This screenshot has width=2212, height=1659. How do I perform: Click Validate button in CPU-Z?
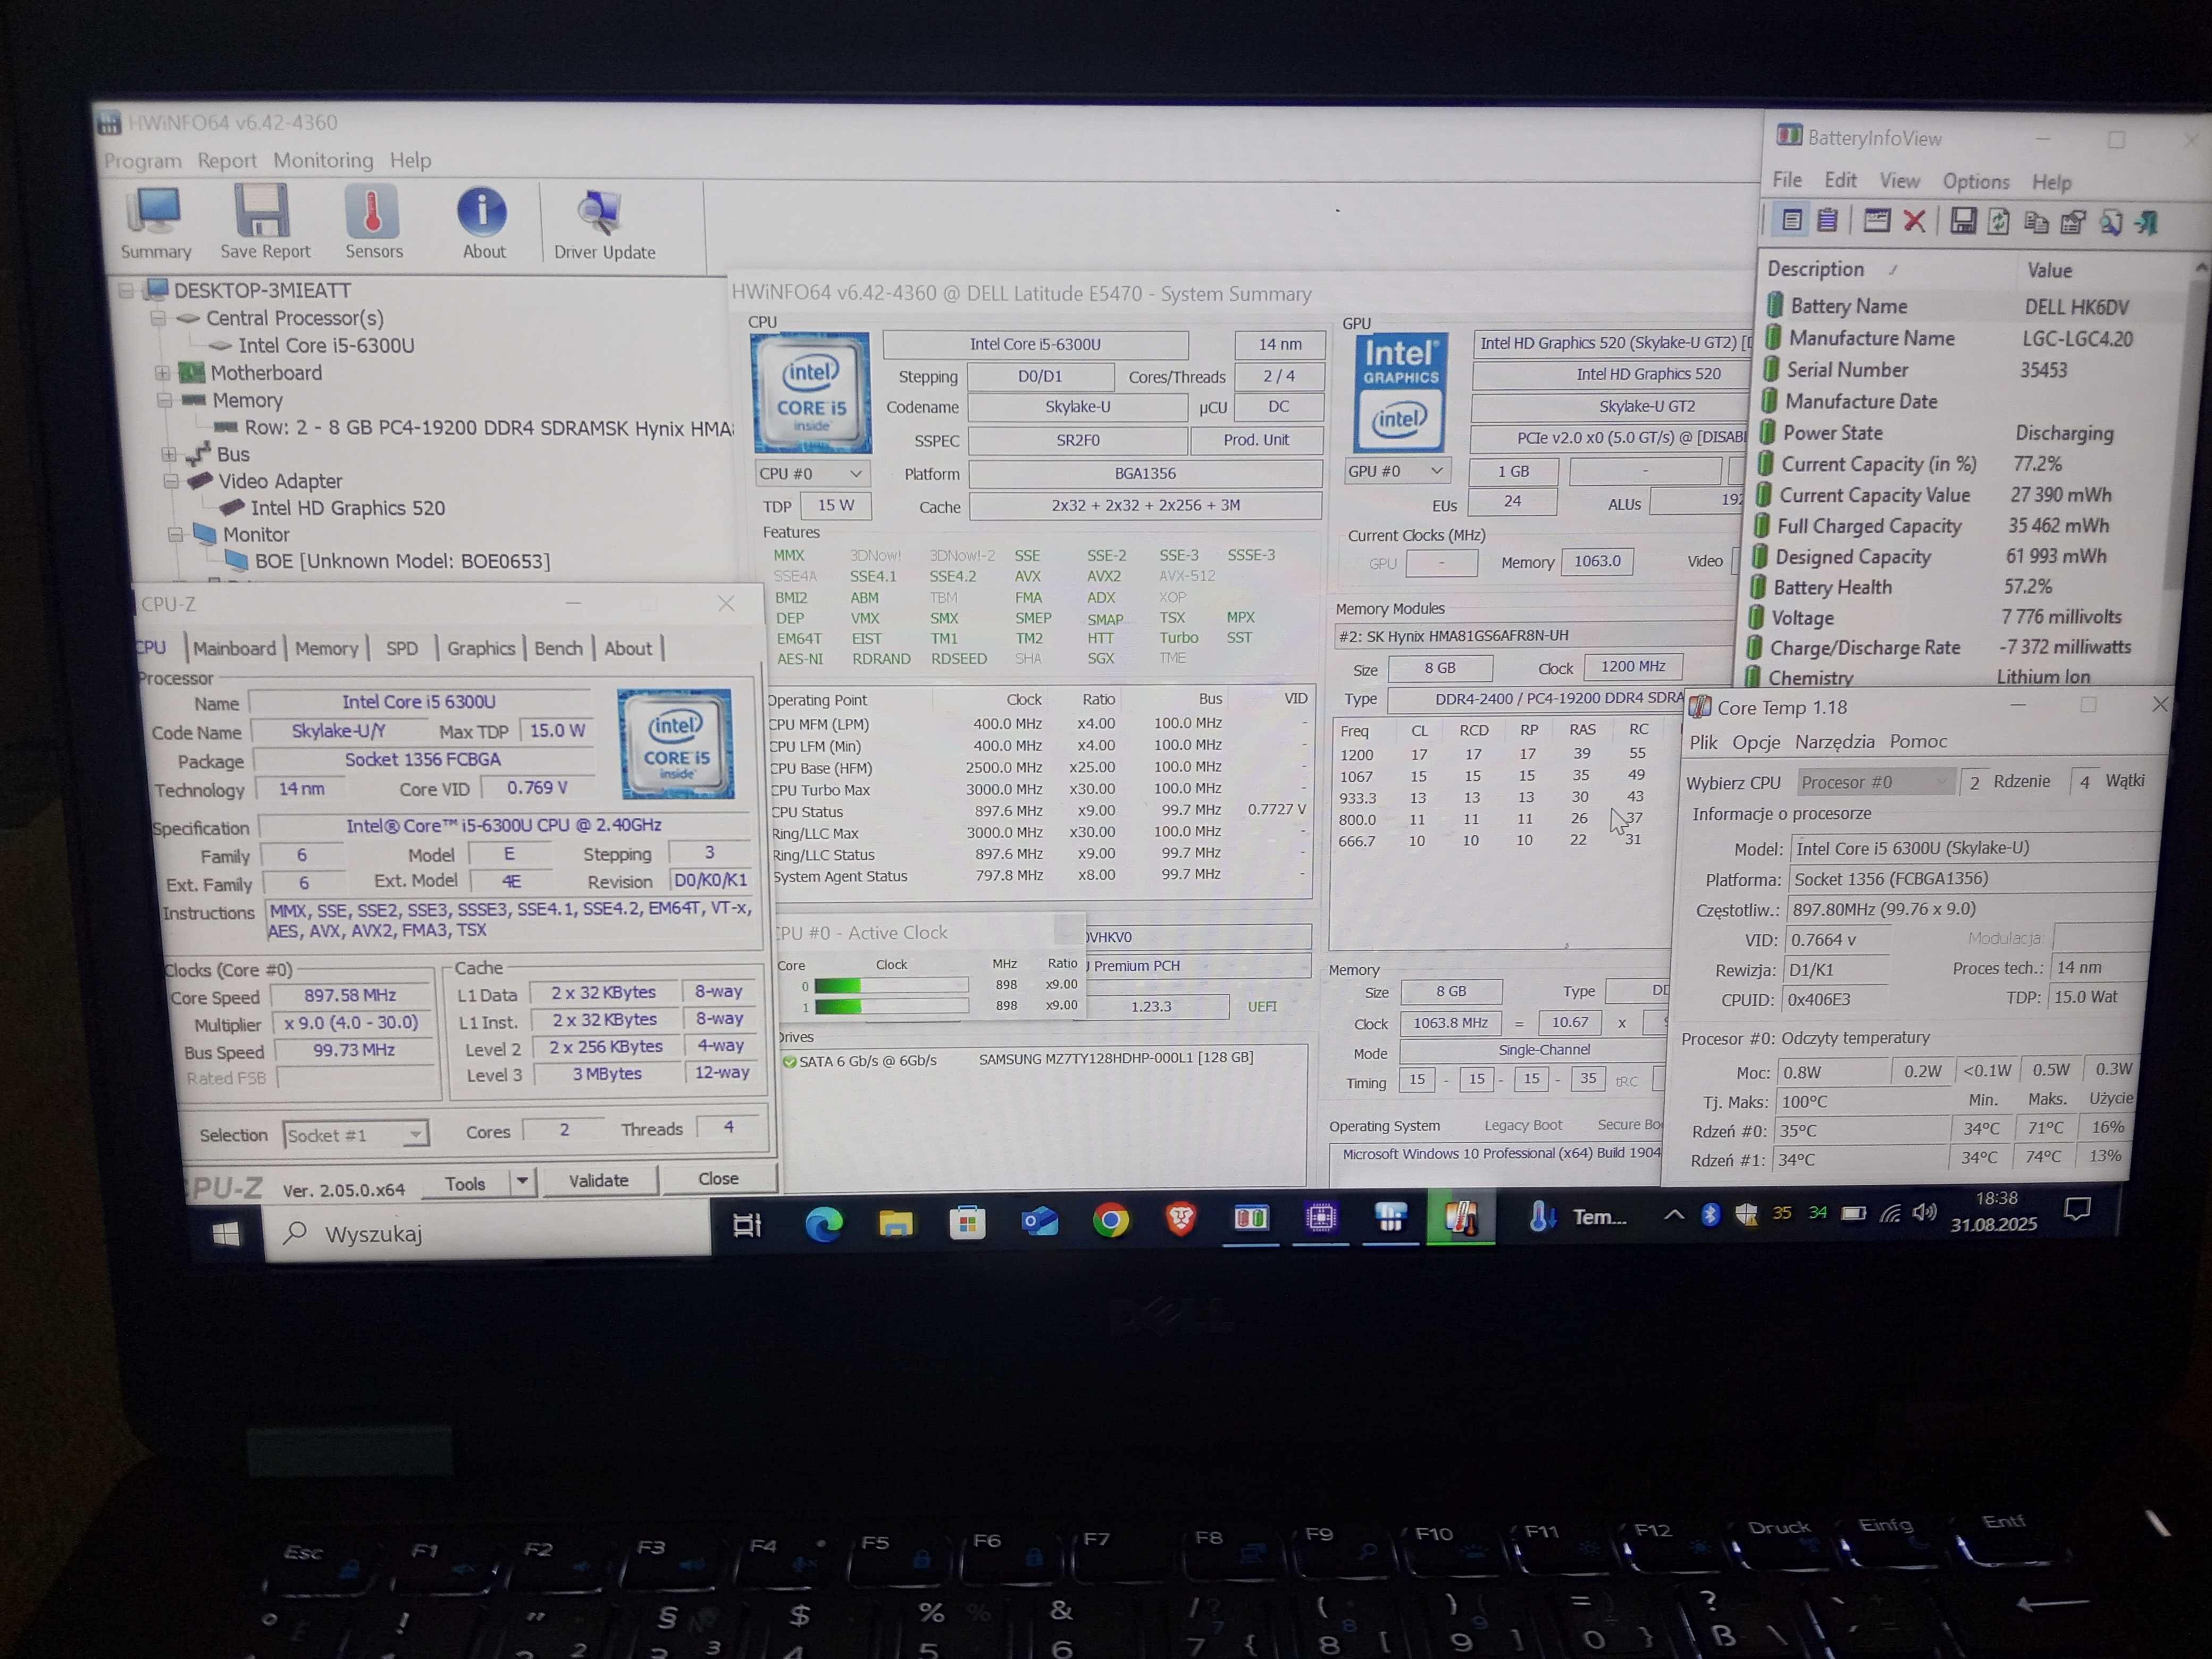pyautogui.click(x=598, y=1180)
